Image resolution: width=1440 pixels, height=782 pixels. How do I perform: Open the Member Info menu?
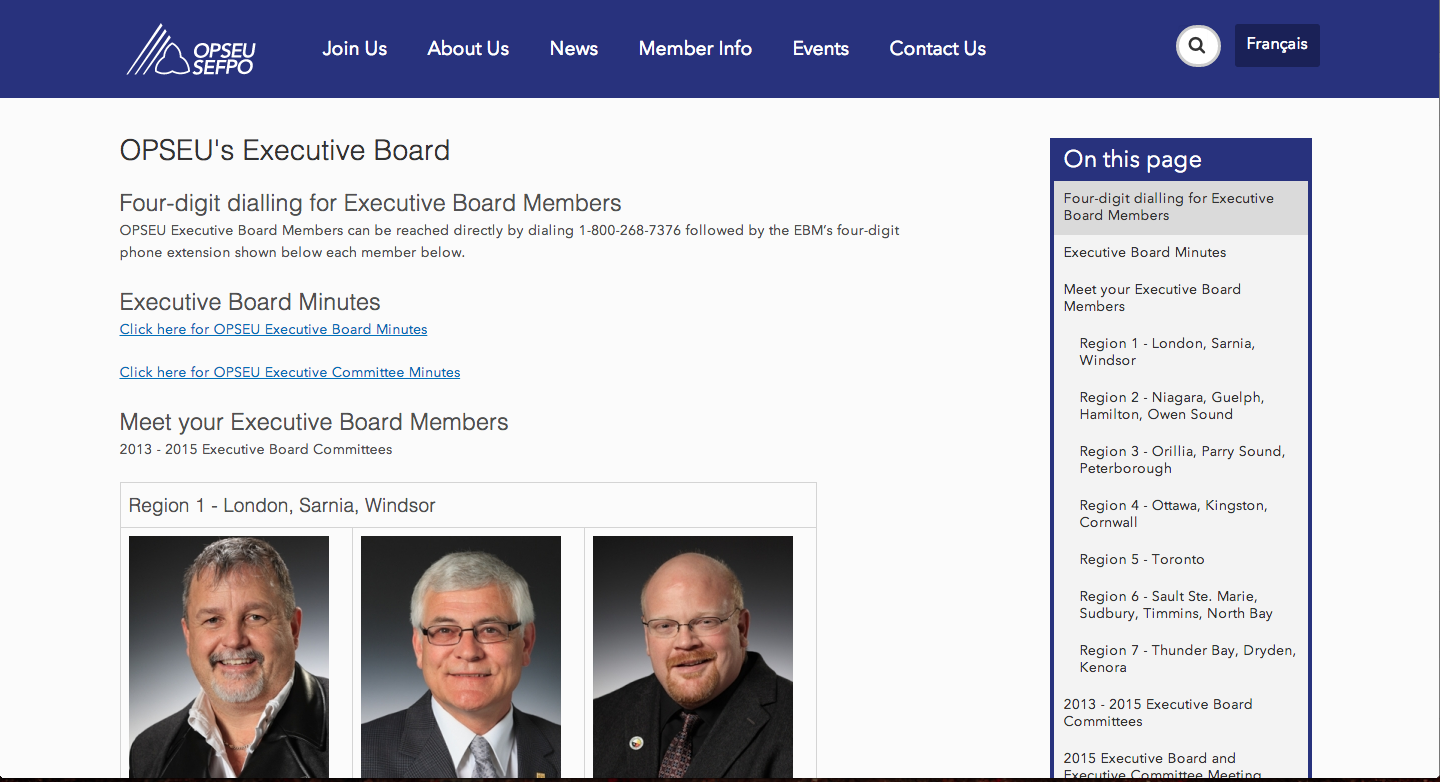tap(695, 48)
